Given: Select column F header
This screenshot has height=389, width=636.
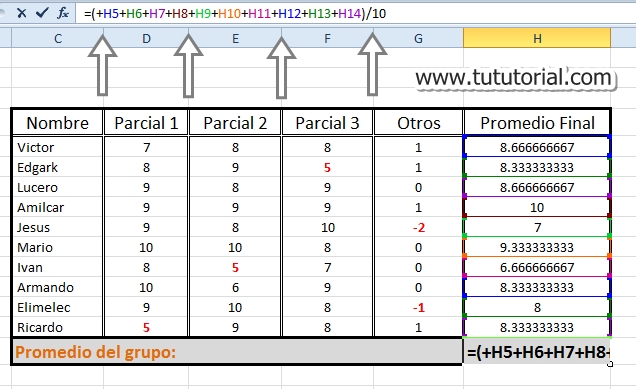Looking at the screenshot, I should 327,39.
